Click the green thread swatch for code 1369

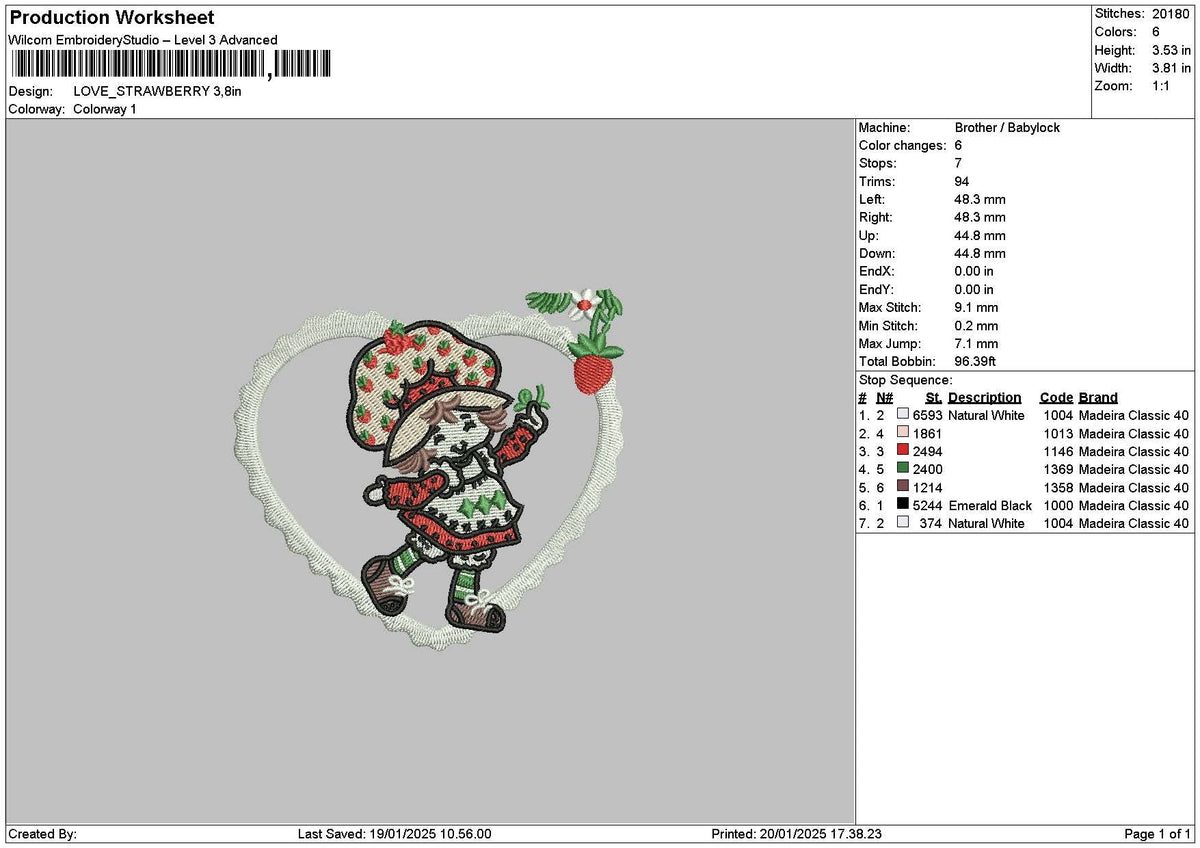pyautogui.click(x=903, y=469)
